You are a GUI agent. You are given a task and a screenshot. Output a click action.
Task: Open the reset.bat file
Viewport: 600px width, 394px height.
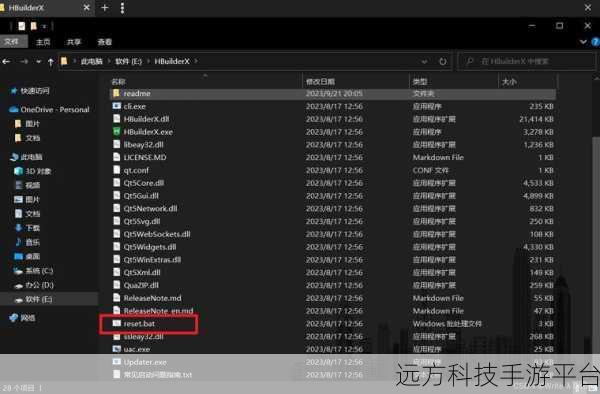click(139, 324)
